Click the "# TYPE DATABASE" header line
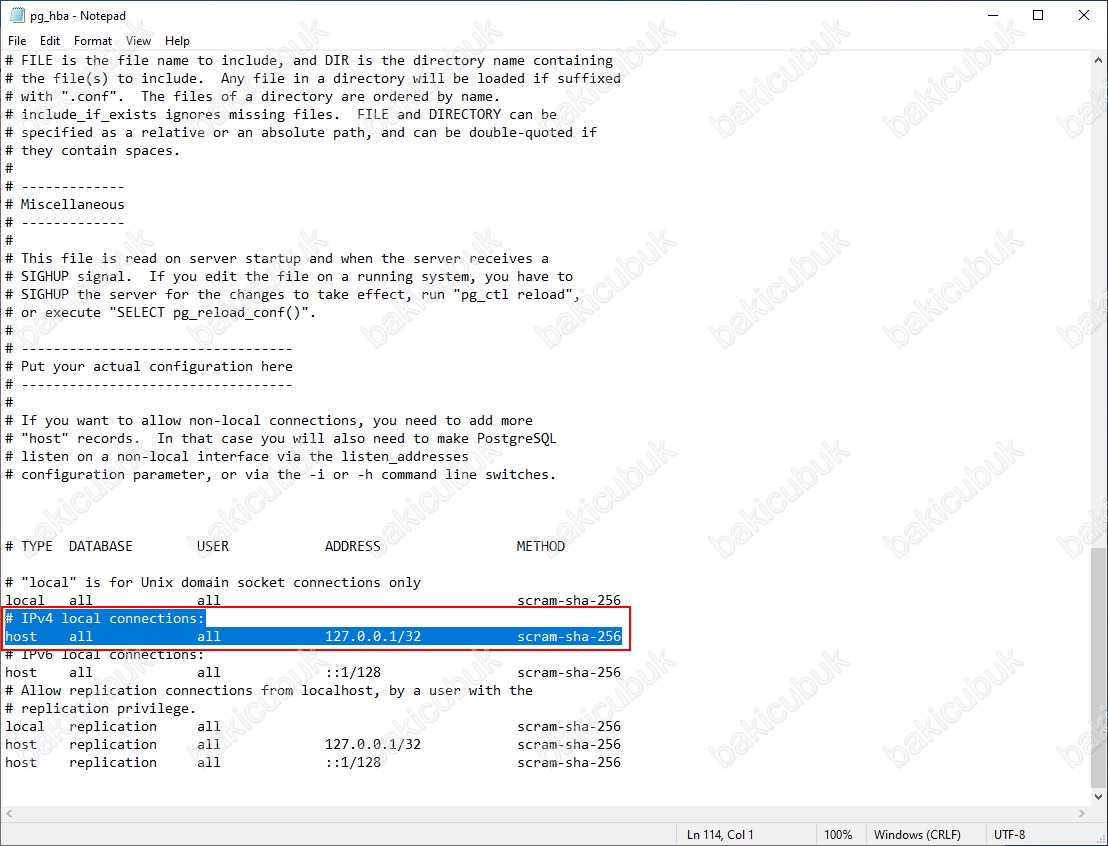This screenshot has height=846, width=1108. point(69,546)
